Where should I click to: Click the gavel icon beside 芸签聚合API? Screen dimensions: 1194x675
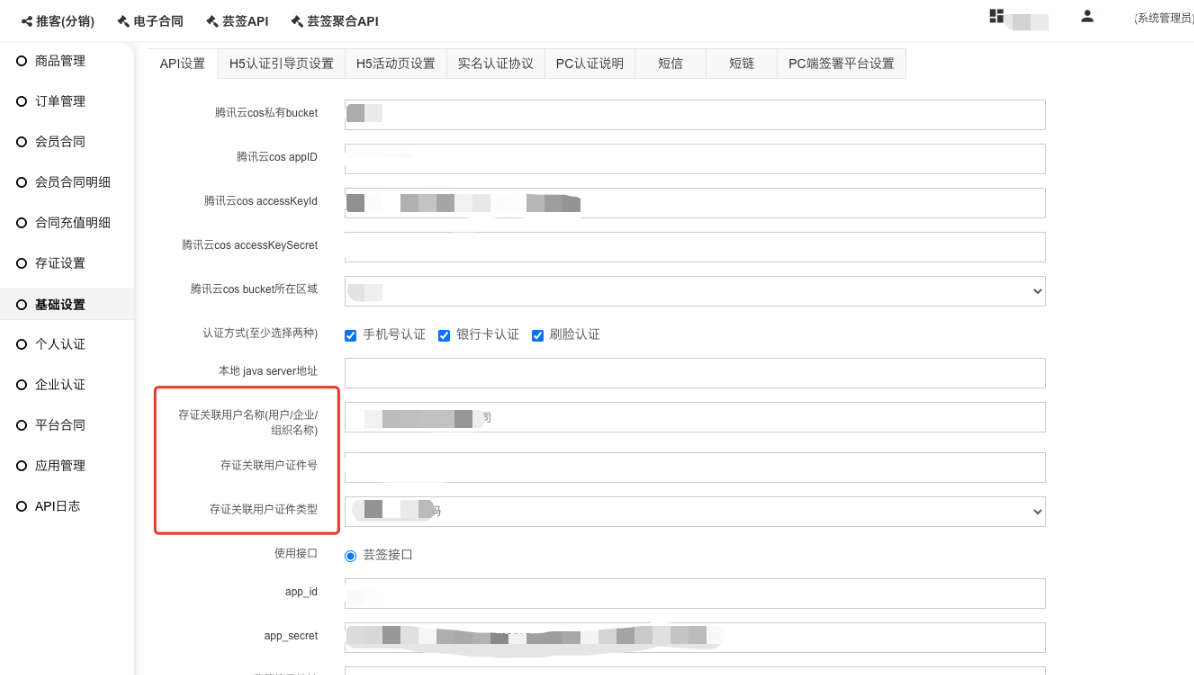[x=297, y=21]
